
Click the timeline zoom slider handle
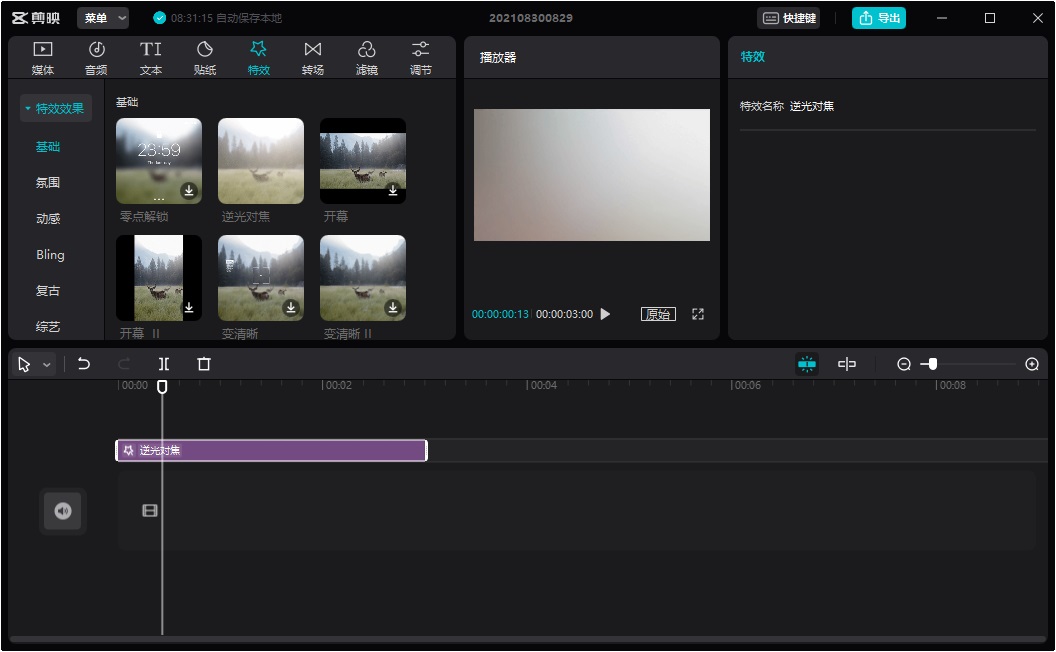click(x=933, y=364)
